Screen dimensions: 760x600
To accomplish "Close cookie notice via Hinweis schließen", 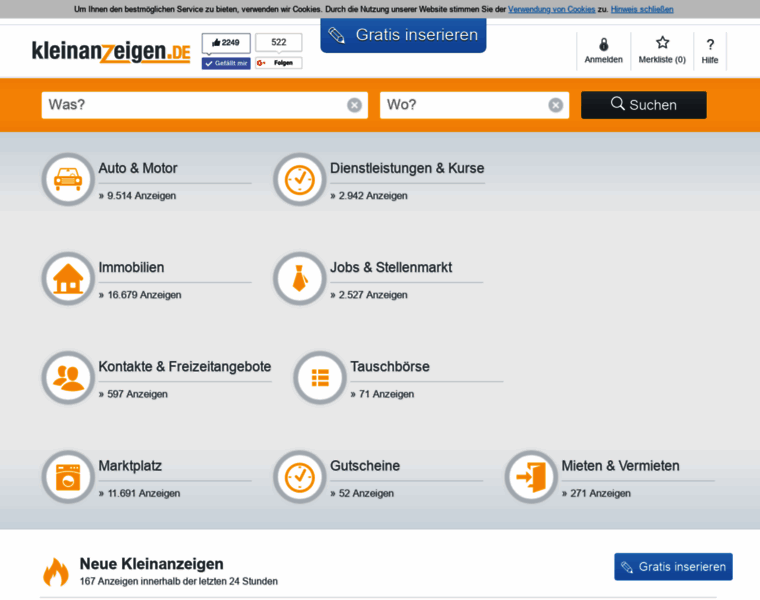I will [642, 9].
